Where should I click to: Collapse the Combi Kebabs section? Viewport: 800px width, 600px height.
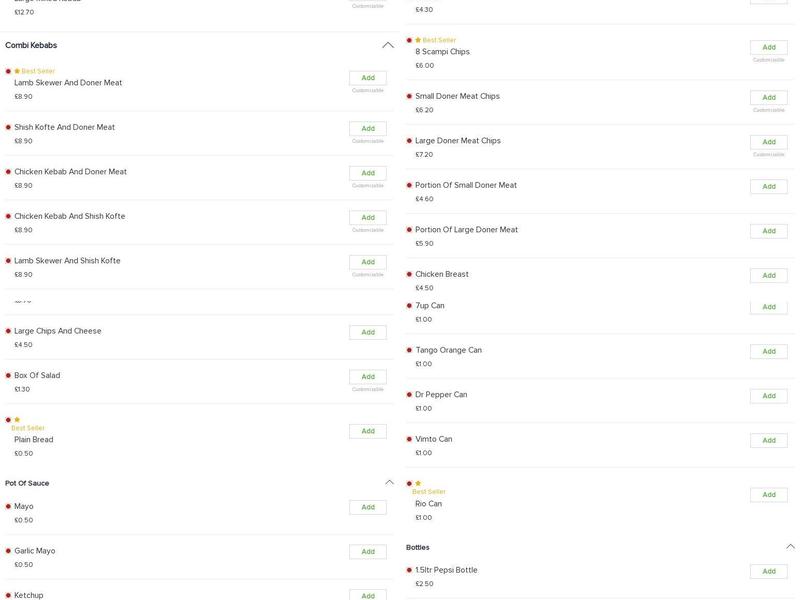pos(388,45)
